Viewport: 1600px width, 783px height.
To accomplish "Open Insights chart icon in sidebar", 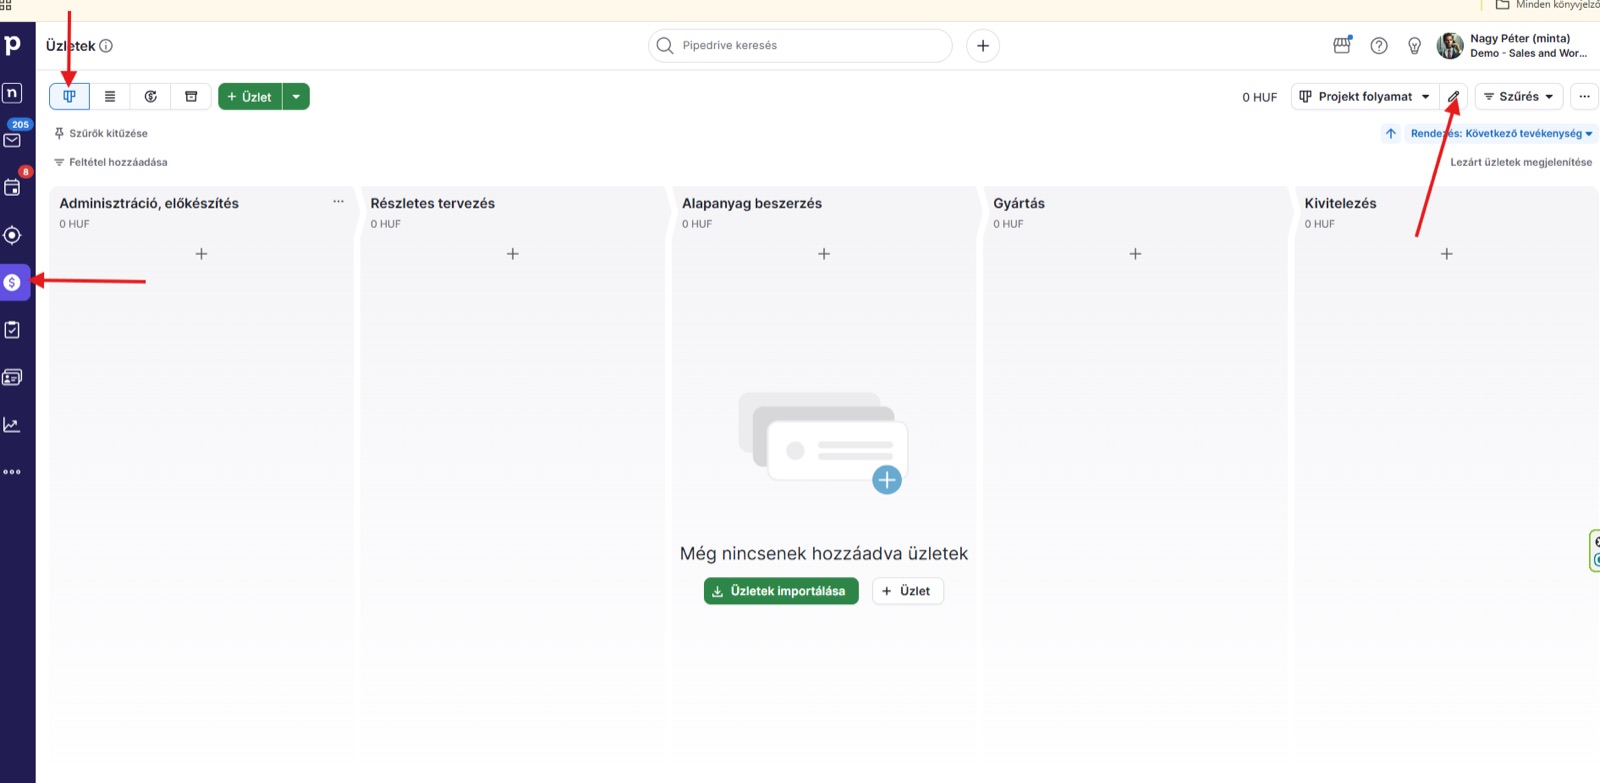I will (13, 425).
